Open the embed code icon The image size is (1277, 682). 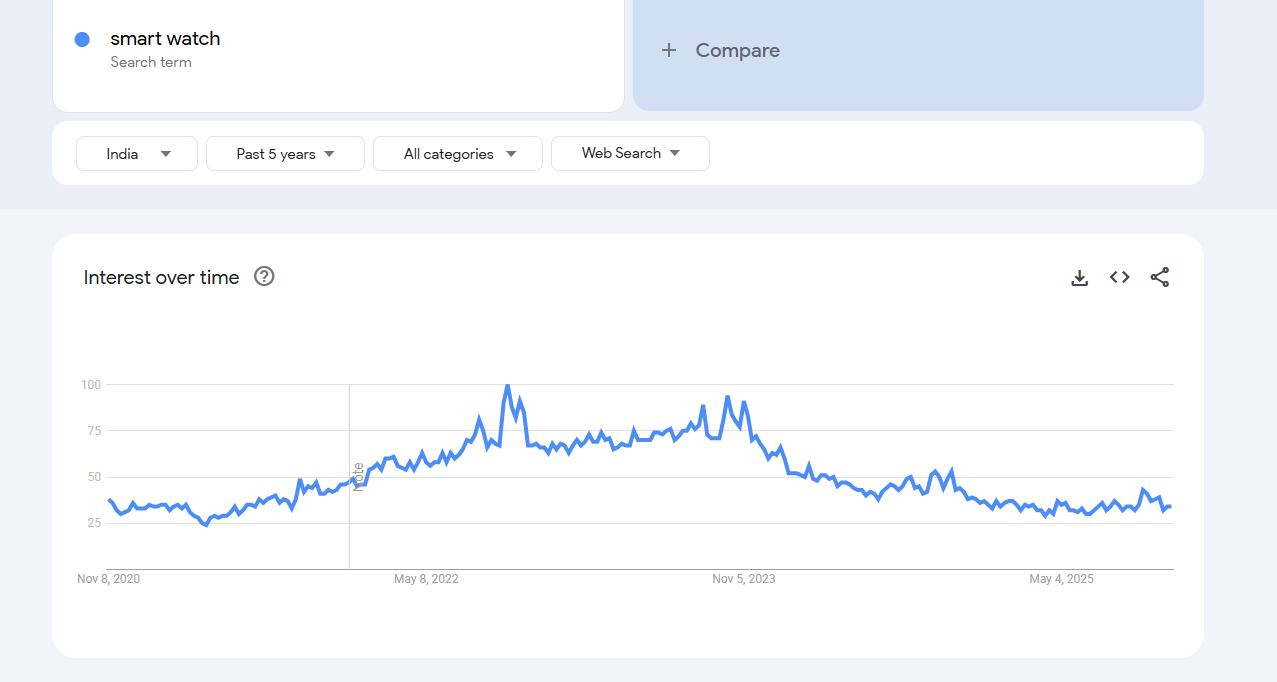(x=1119, y=278)
